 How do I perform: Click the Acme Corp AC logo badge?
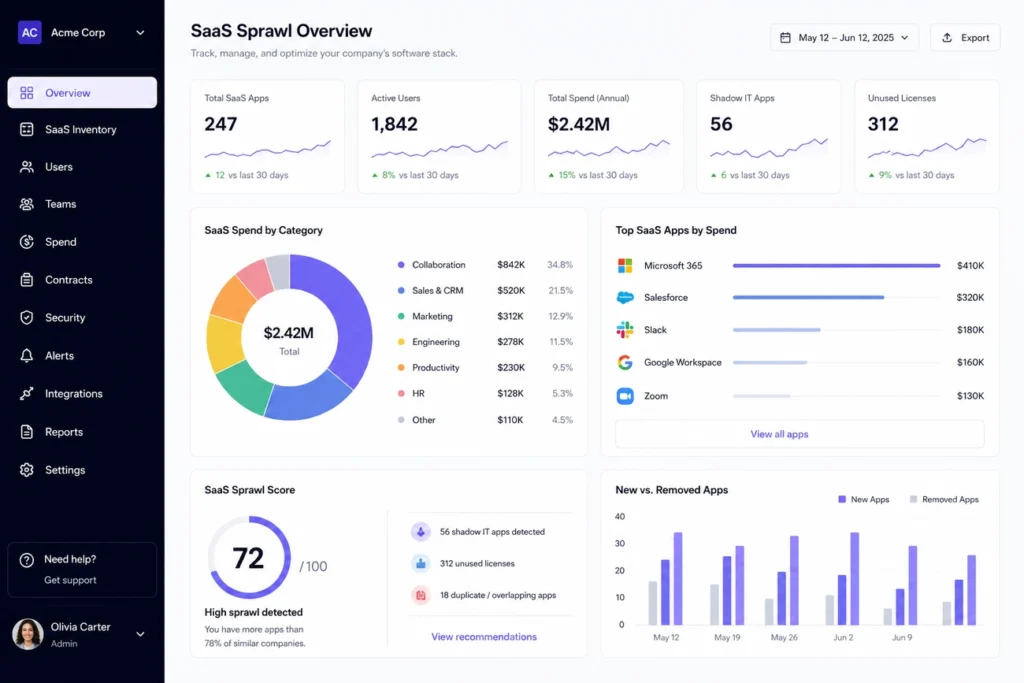pos(29,33)
